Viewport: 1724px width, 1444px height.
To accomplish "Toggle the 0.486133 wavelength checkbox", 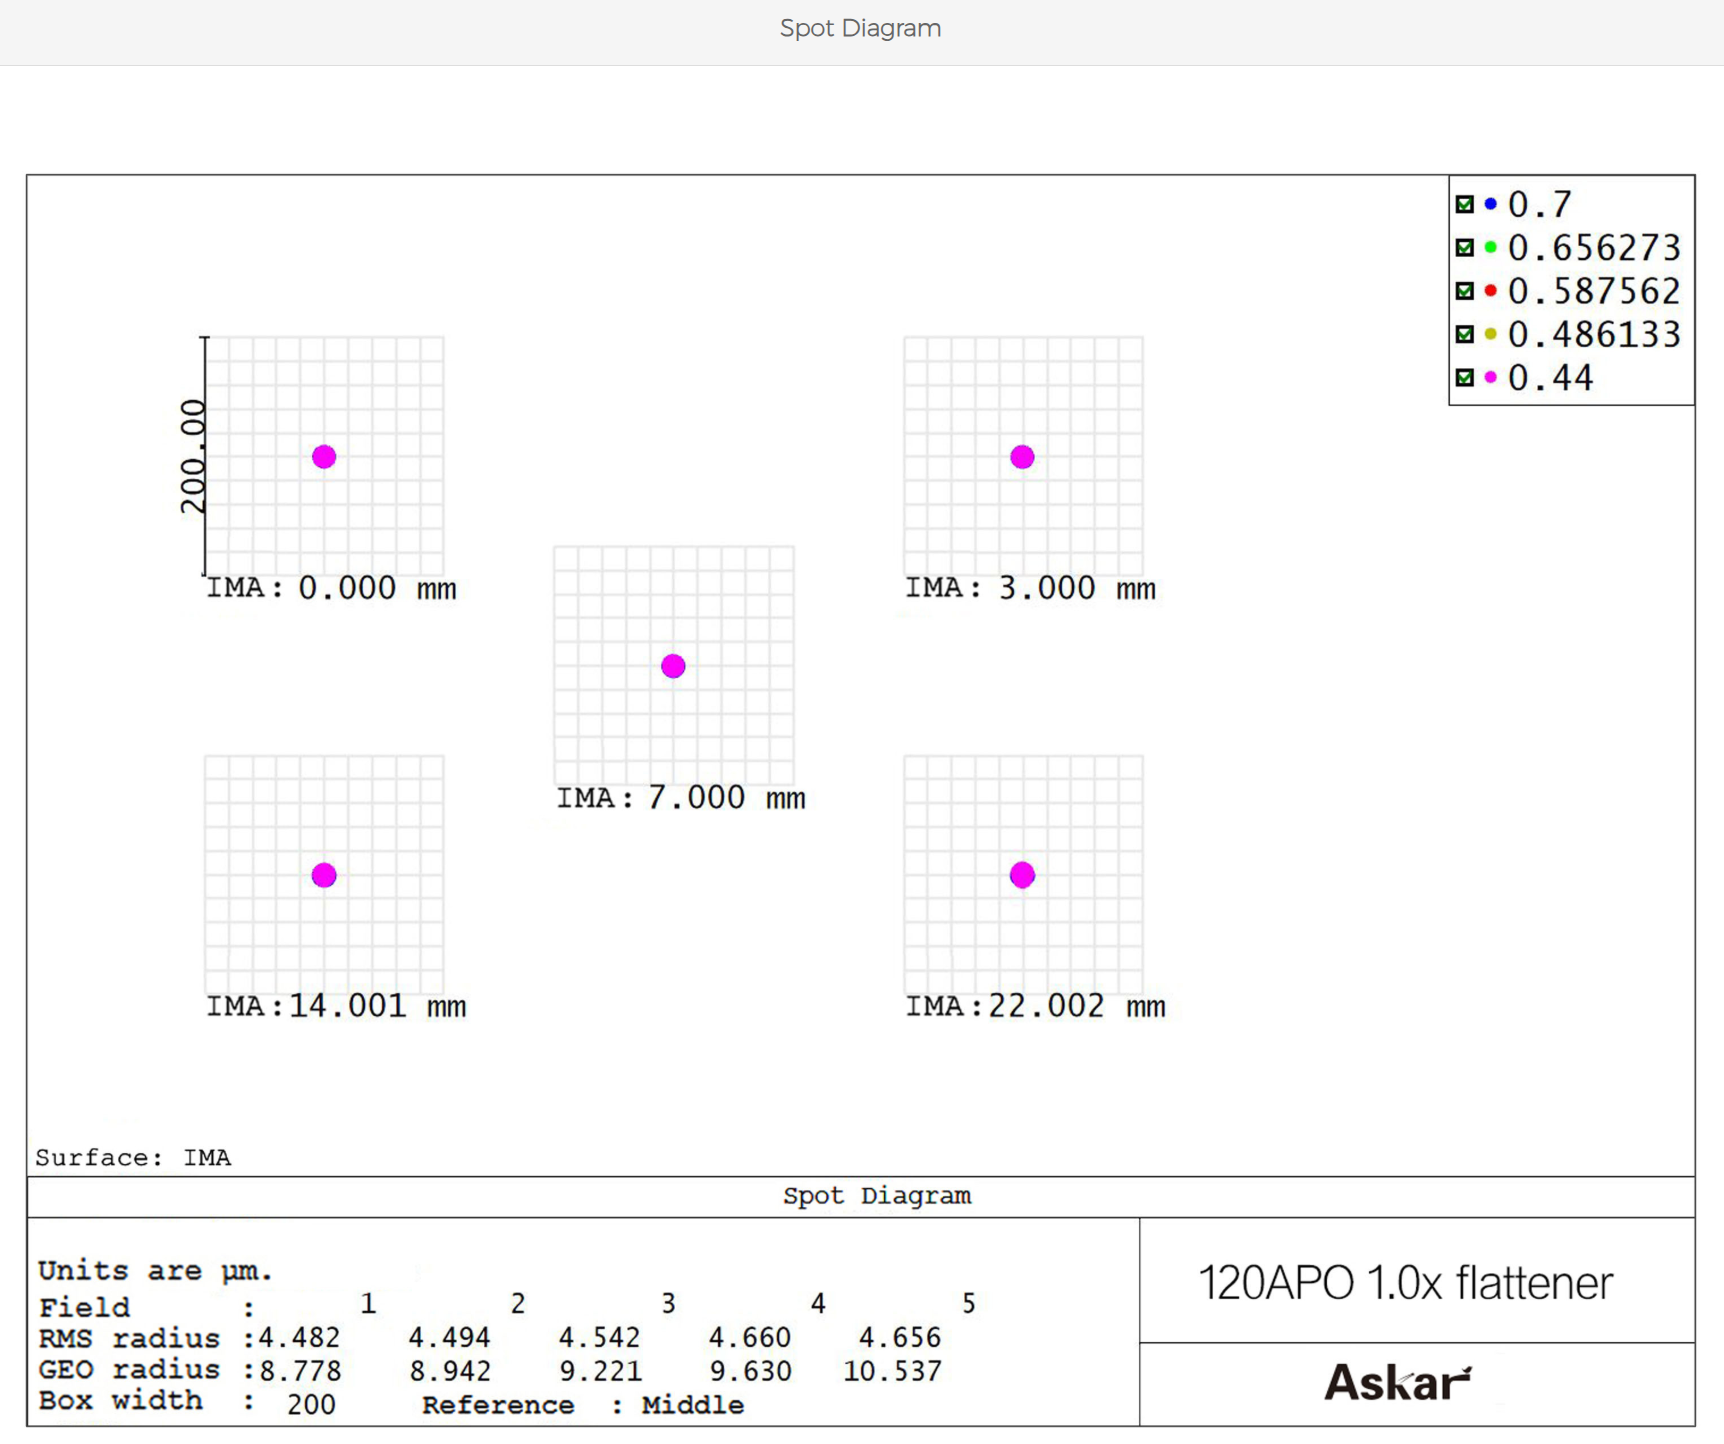I will pyautogui.click(x=1465, y=334).
